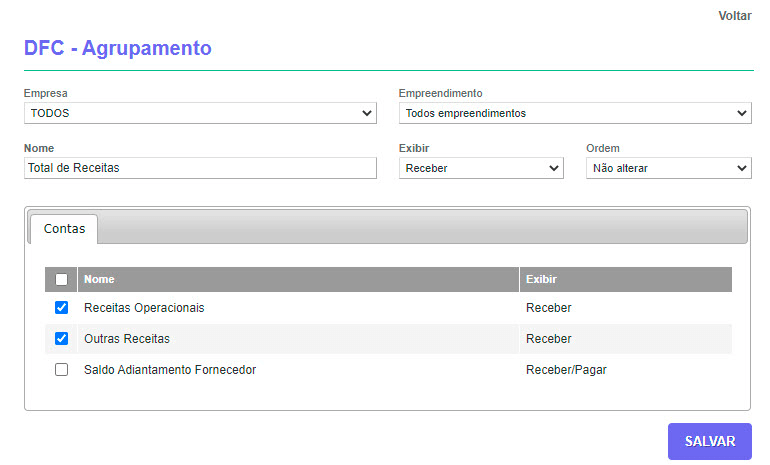Toggle the select-all checkbox in table header
770x465 pixels.
[61, 280]
